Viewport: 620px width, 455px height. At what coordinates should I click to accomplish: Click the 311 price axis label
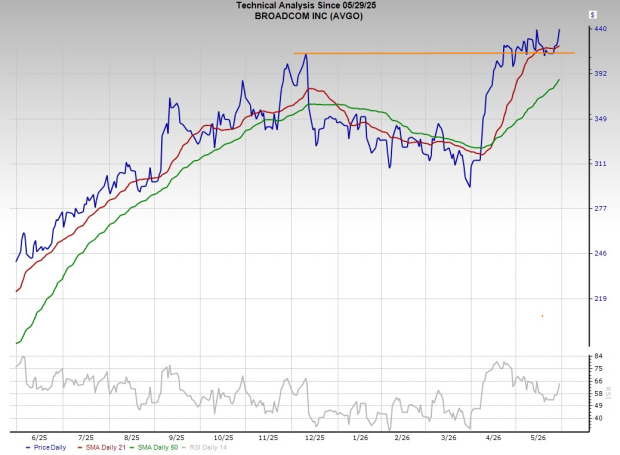point(600,164)
